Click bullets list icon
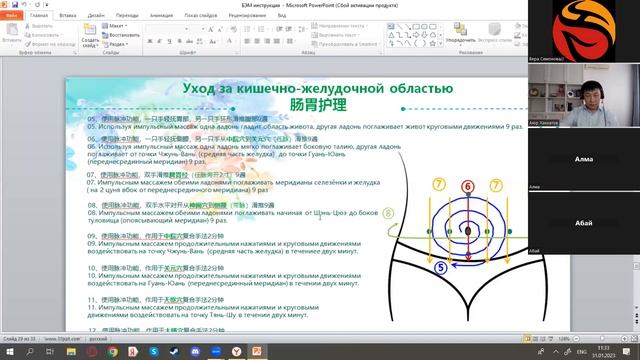Viewport: 640px width, 360px height. pos(248,29)
